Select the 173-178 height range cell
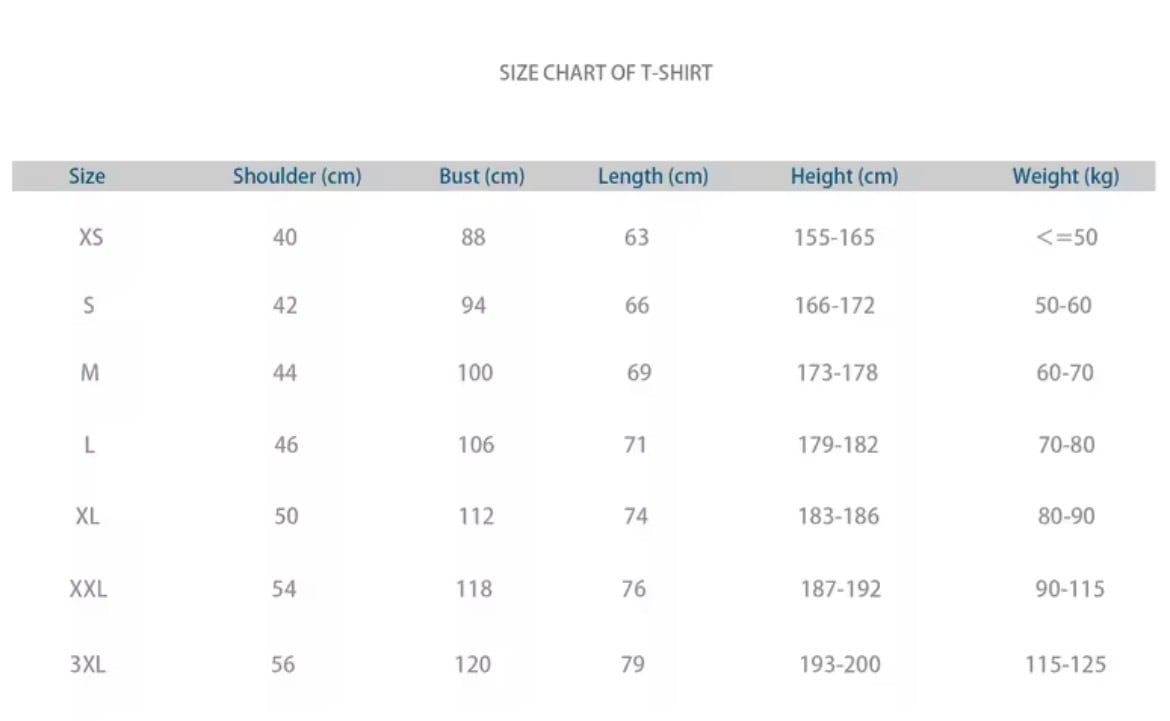The image size is (1170, 721). (x=837, y=373)
